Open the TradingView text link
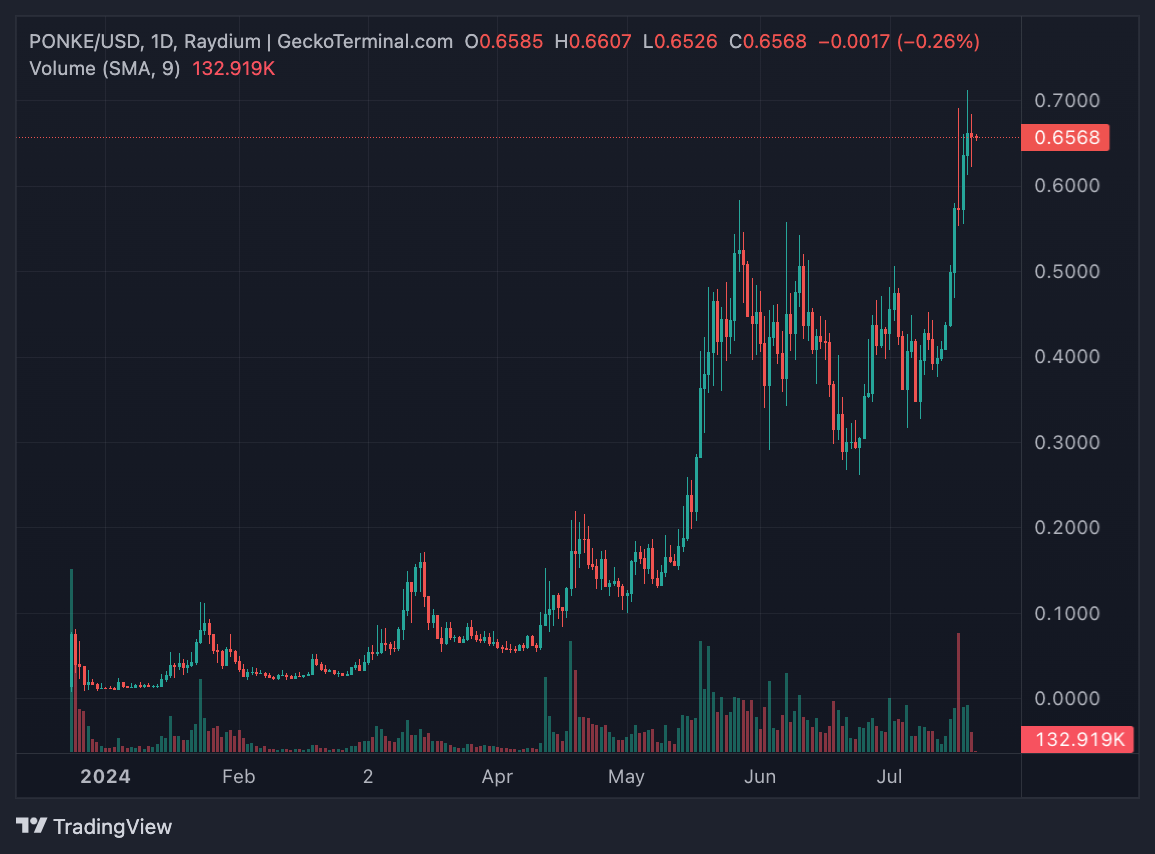 coord(113,827)
